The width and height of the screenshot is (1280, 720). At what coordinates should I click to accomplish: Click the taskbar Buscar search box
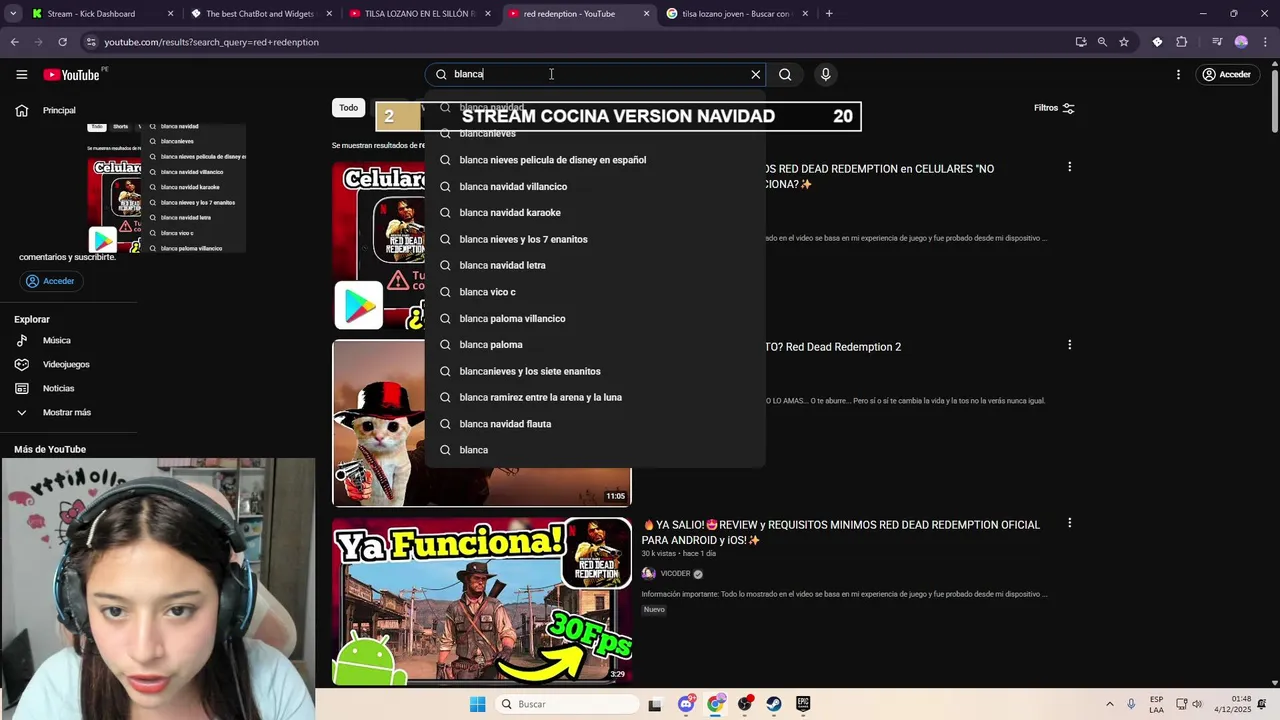coord(568,704)
